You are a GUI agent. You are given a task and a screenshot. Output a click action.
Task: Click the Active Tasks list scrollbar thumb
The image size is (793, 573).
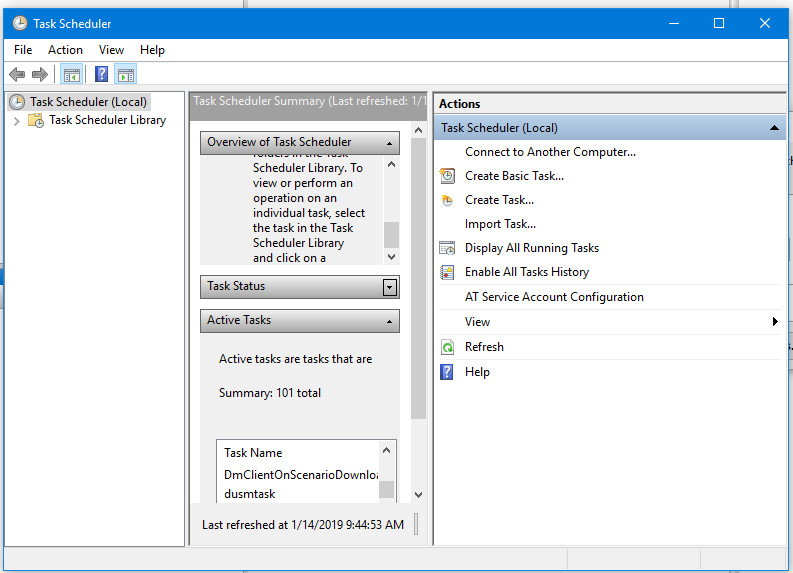[x=386, y=490]
